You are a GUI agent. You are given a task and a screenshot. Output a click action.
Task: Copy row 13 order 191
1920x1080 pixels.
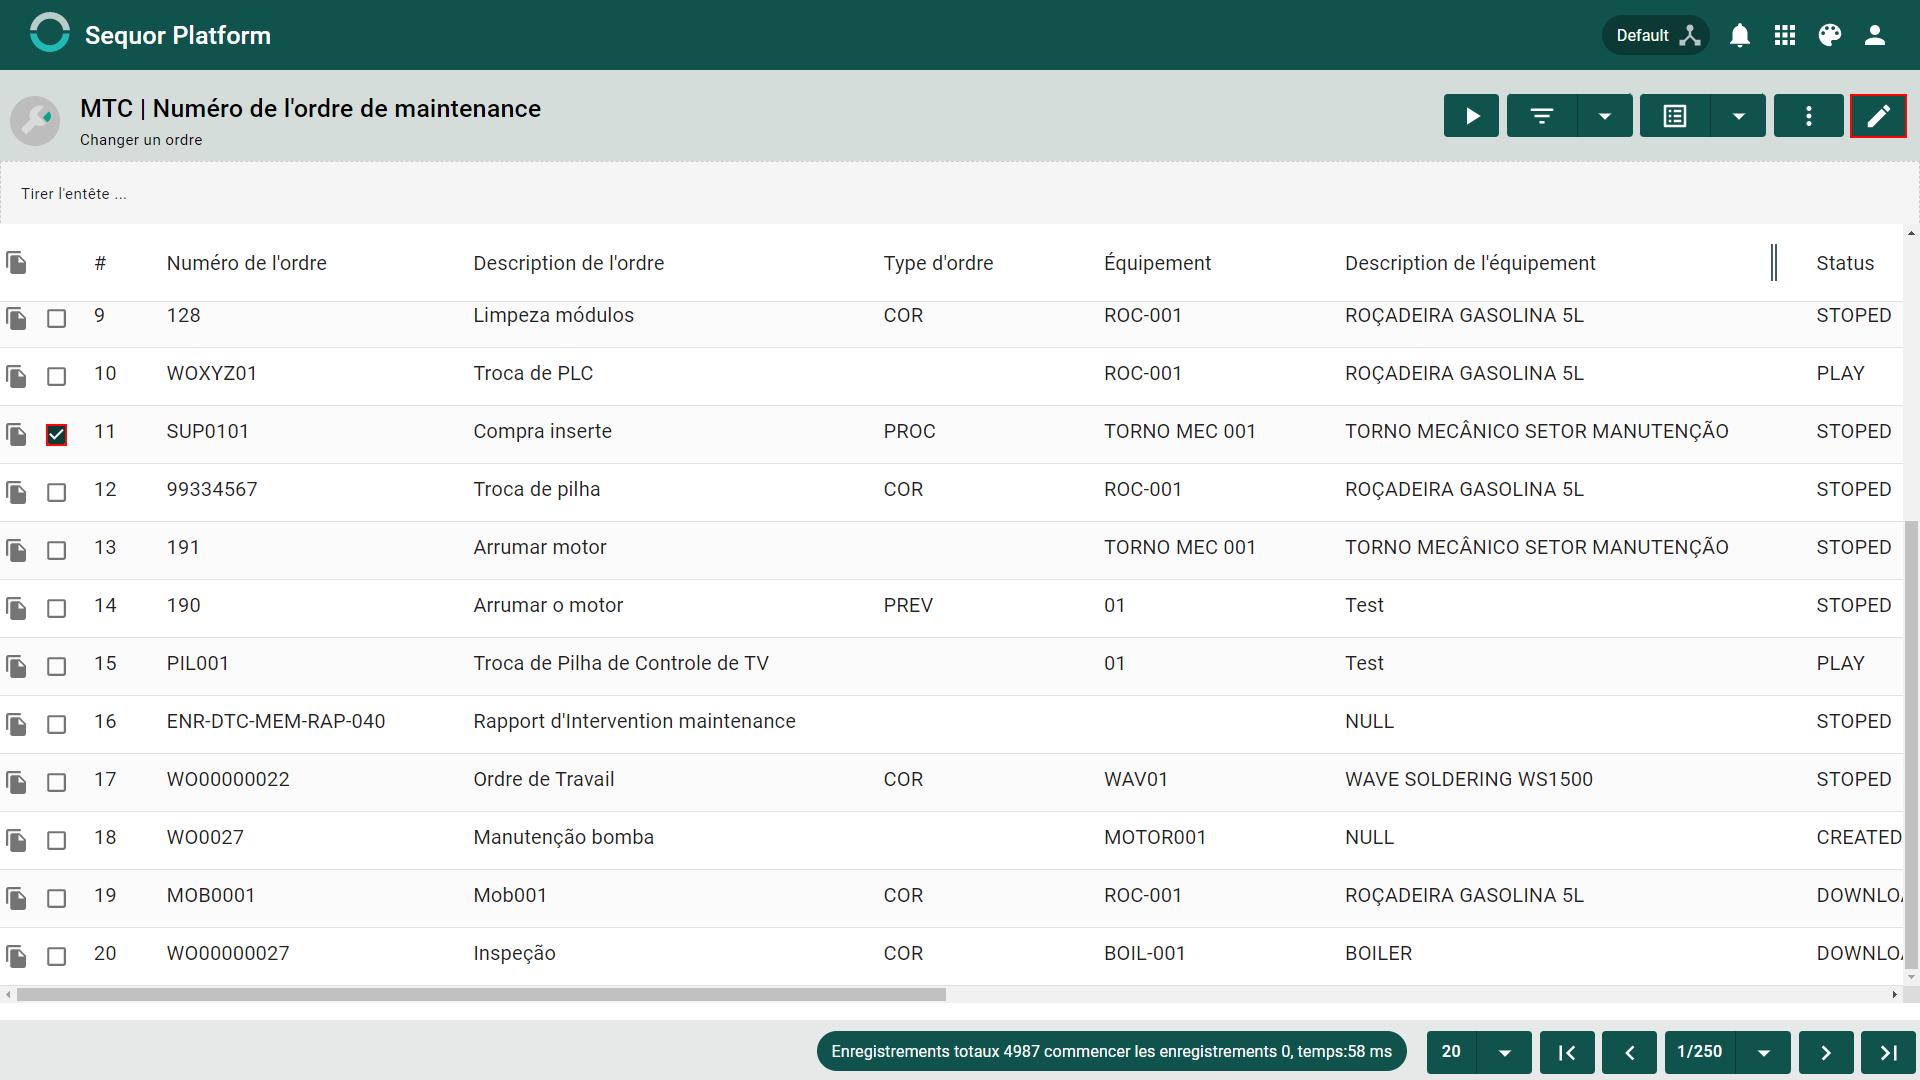pos(16,550)
